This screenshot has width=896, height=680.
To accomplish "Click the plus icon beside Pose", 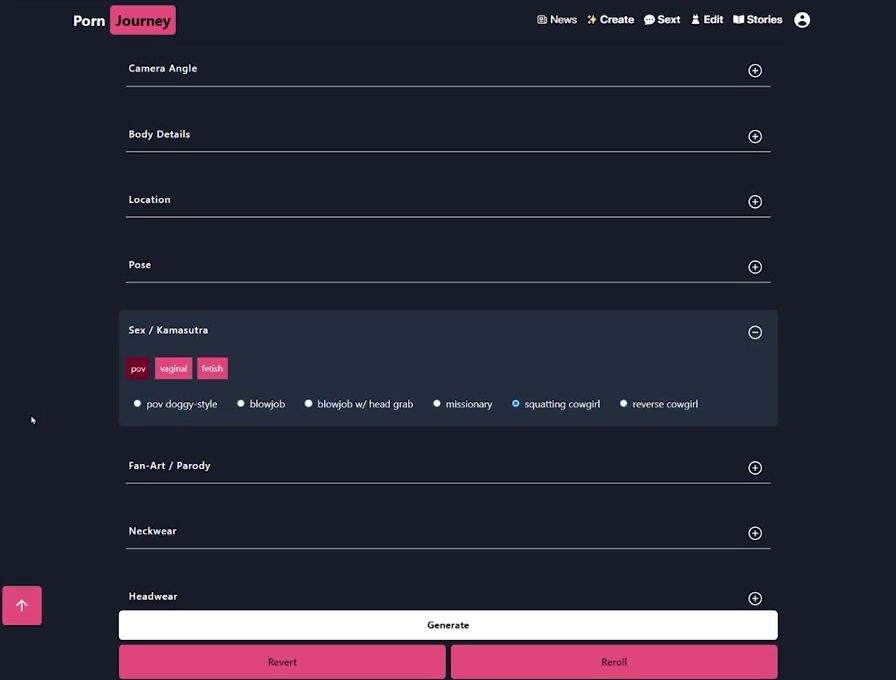I will pos(755,267).
